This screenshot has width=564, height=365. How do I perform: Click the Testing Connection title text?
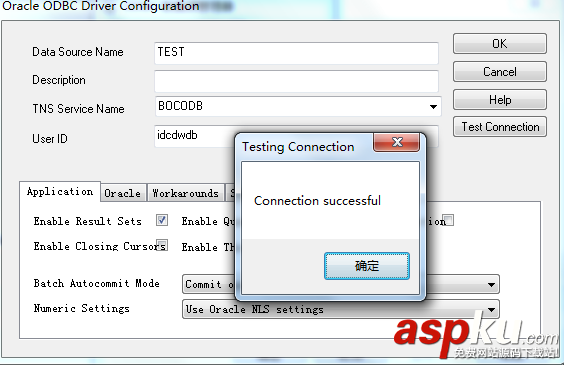(x=298, y=147)
